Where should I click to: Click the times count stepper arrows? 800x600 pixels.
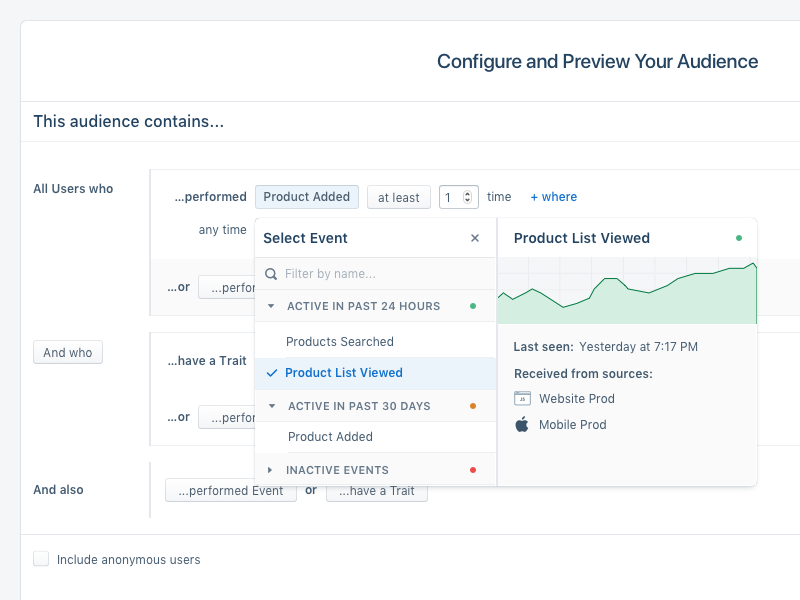click(x=470, y=197)
